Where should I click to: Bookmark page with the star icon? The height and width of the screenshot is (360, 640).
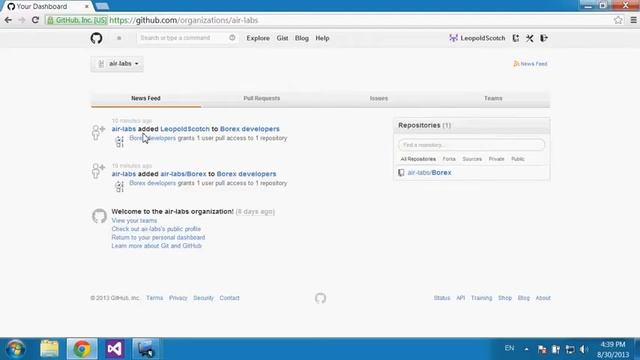(618, 20)
